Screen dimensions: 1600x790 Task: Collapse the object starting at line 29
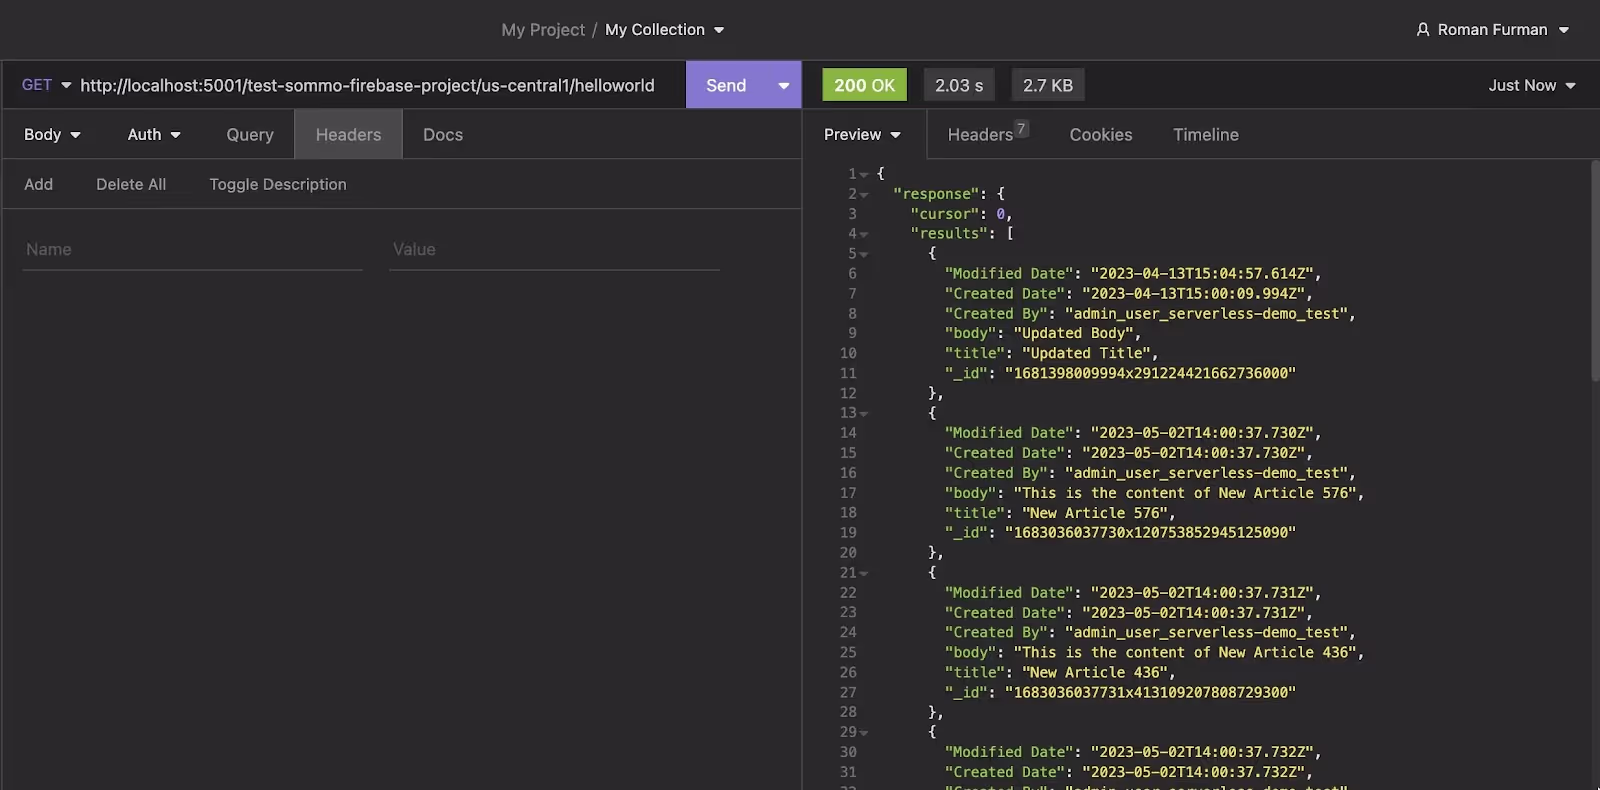(x=864, y=733)
